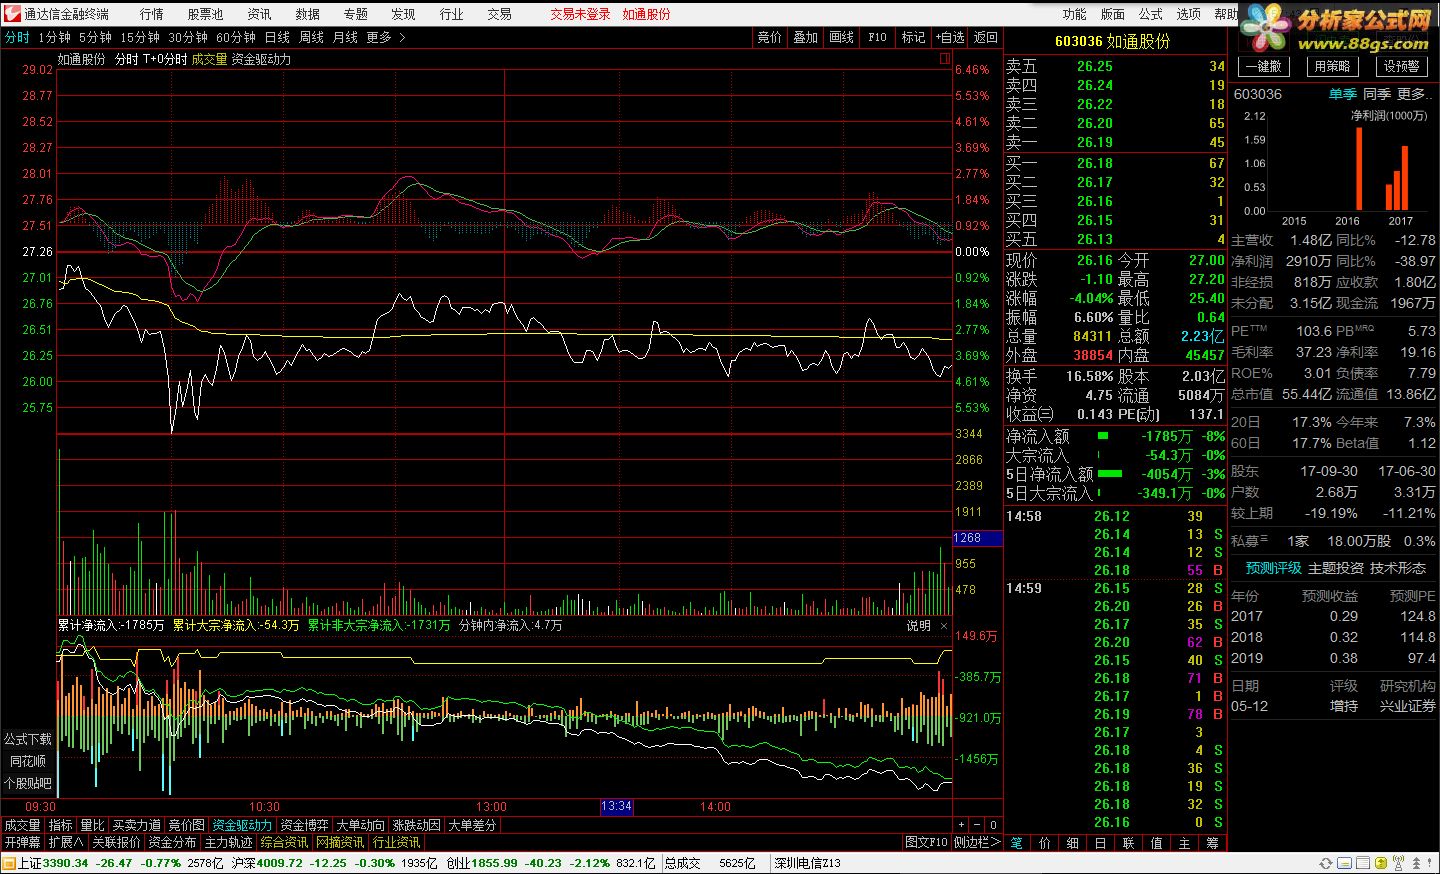Click the 13:34 time marker on axis
This screenshot has width=1440, height=874.
click(x=616, y=806)
